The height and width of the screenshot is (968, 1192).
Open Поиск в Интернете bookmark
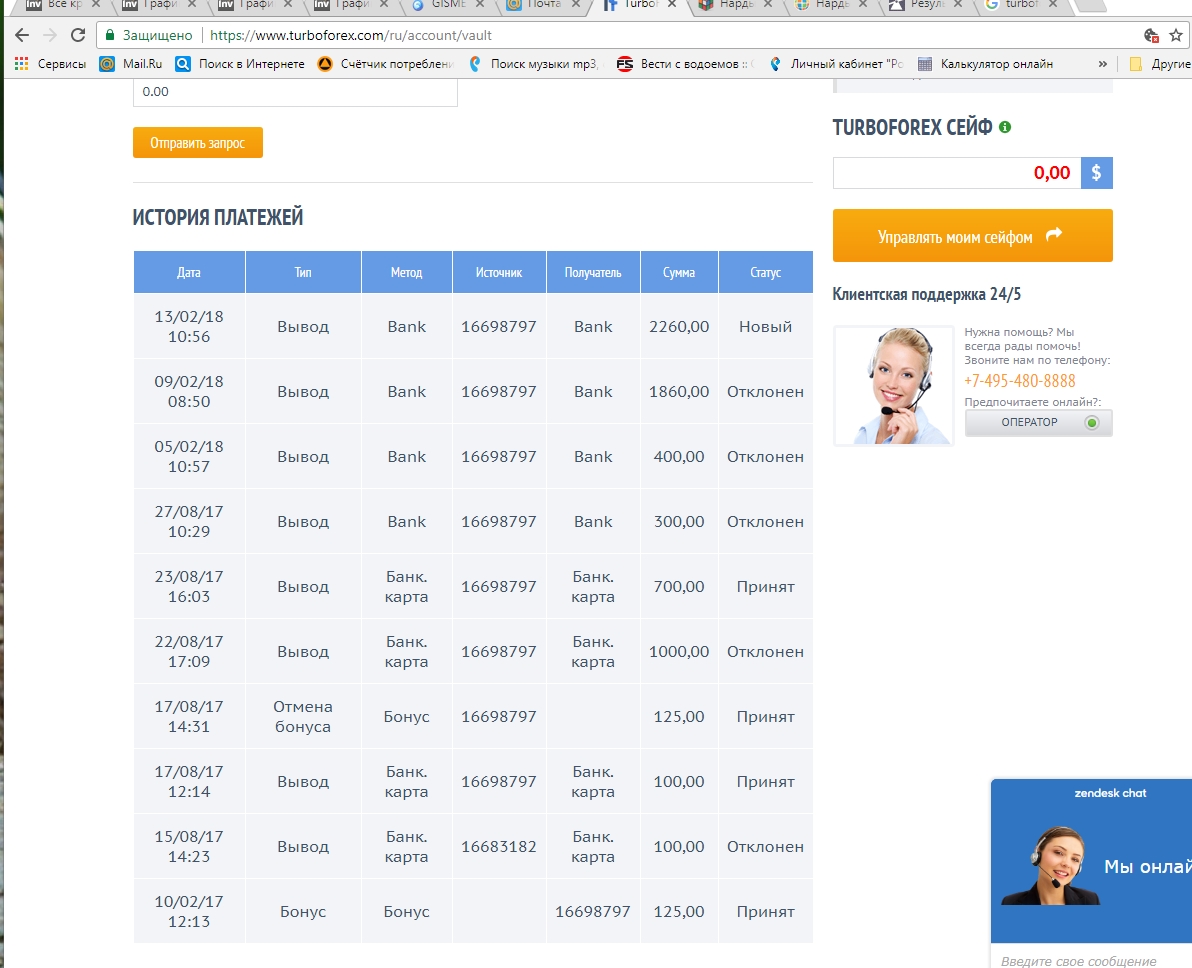[x=239, y=64]
